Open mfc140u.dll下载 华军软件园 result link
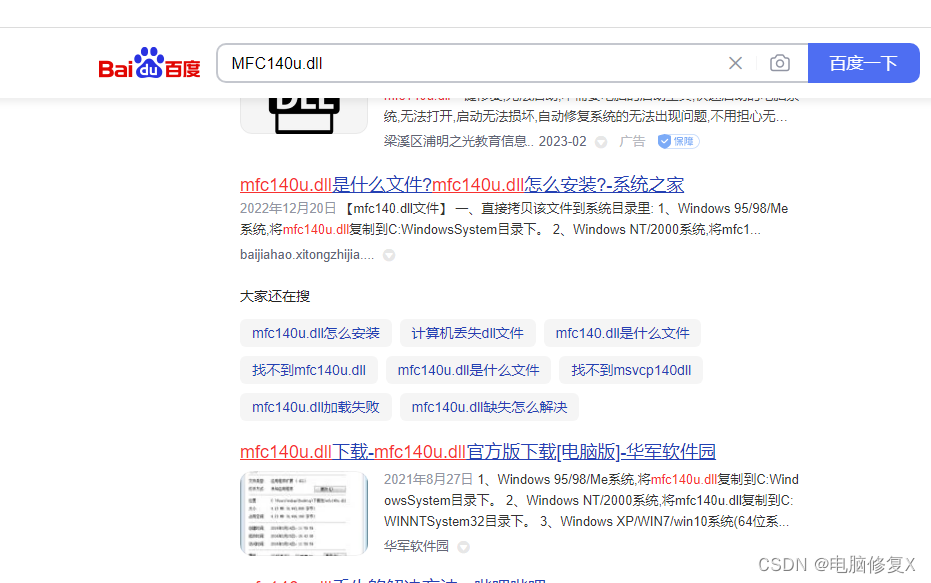The height and width of the screenshot is (583, 931). click(478, 452)
